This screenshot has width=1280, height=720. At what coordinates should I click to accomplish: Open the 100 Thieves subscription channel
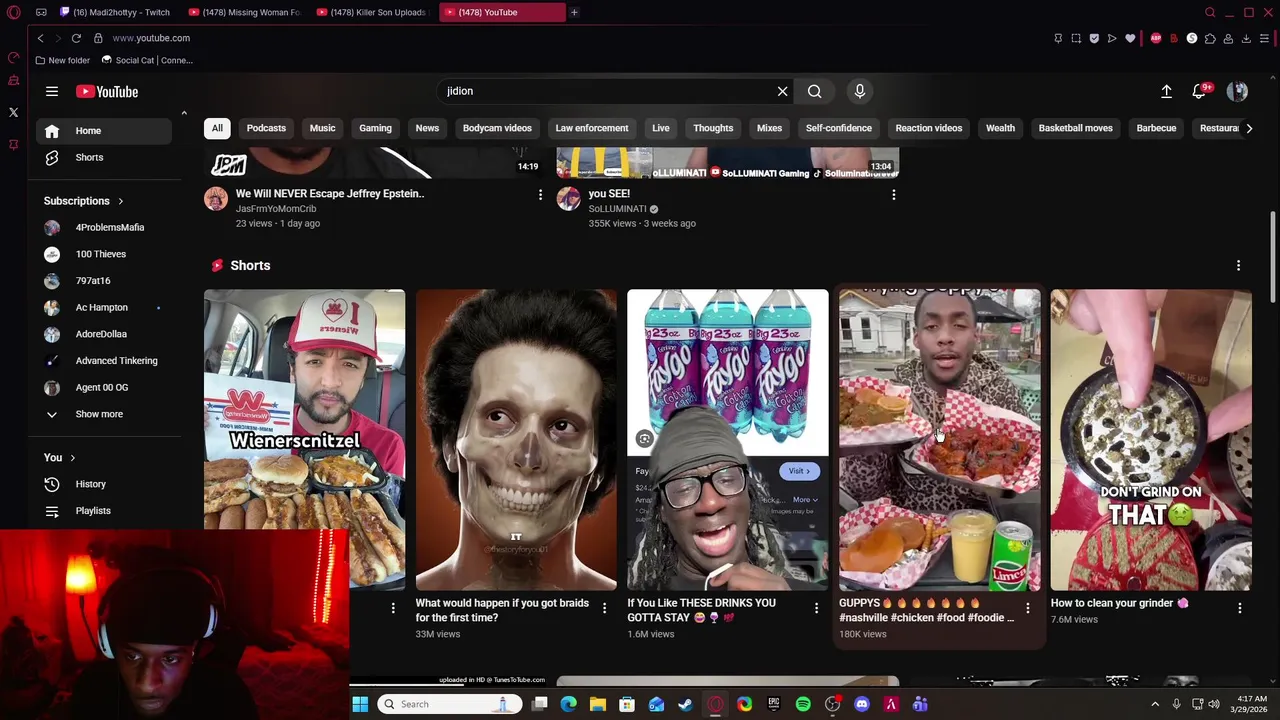pyautogui.click(x=103, y=254)
